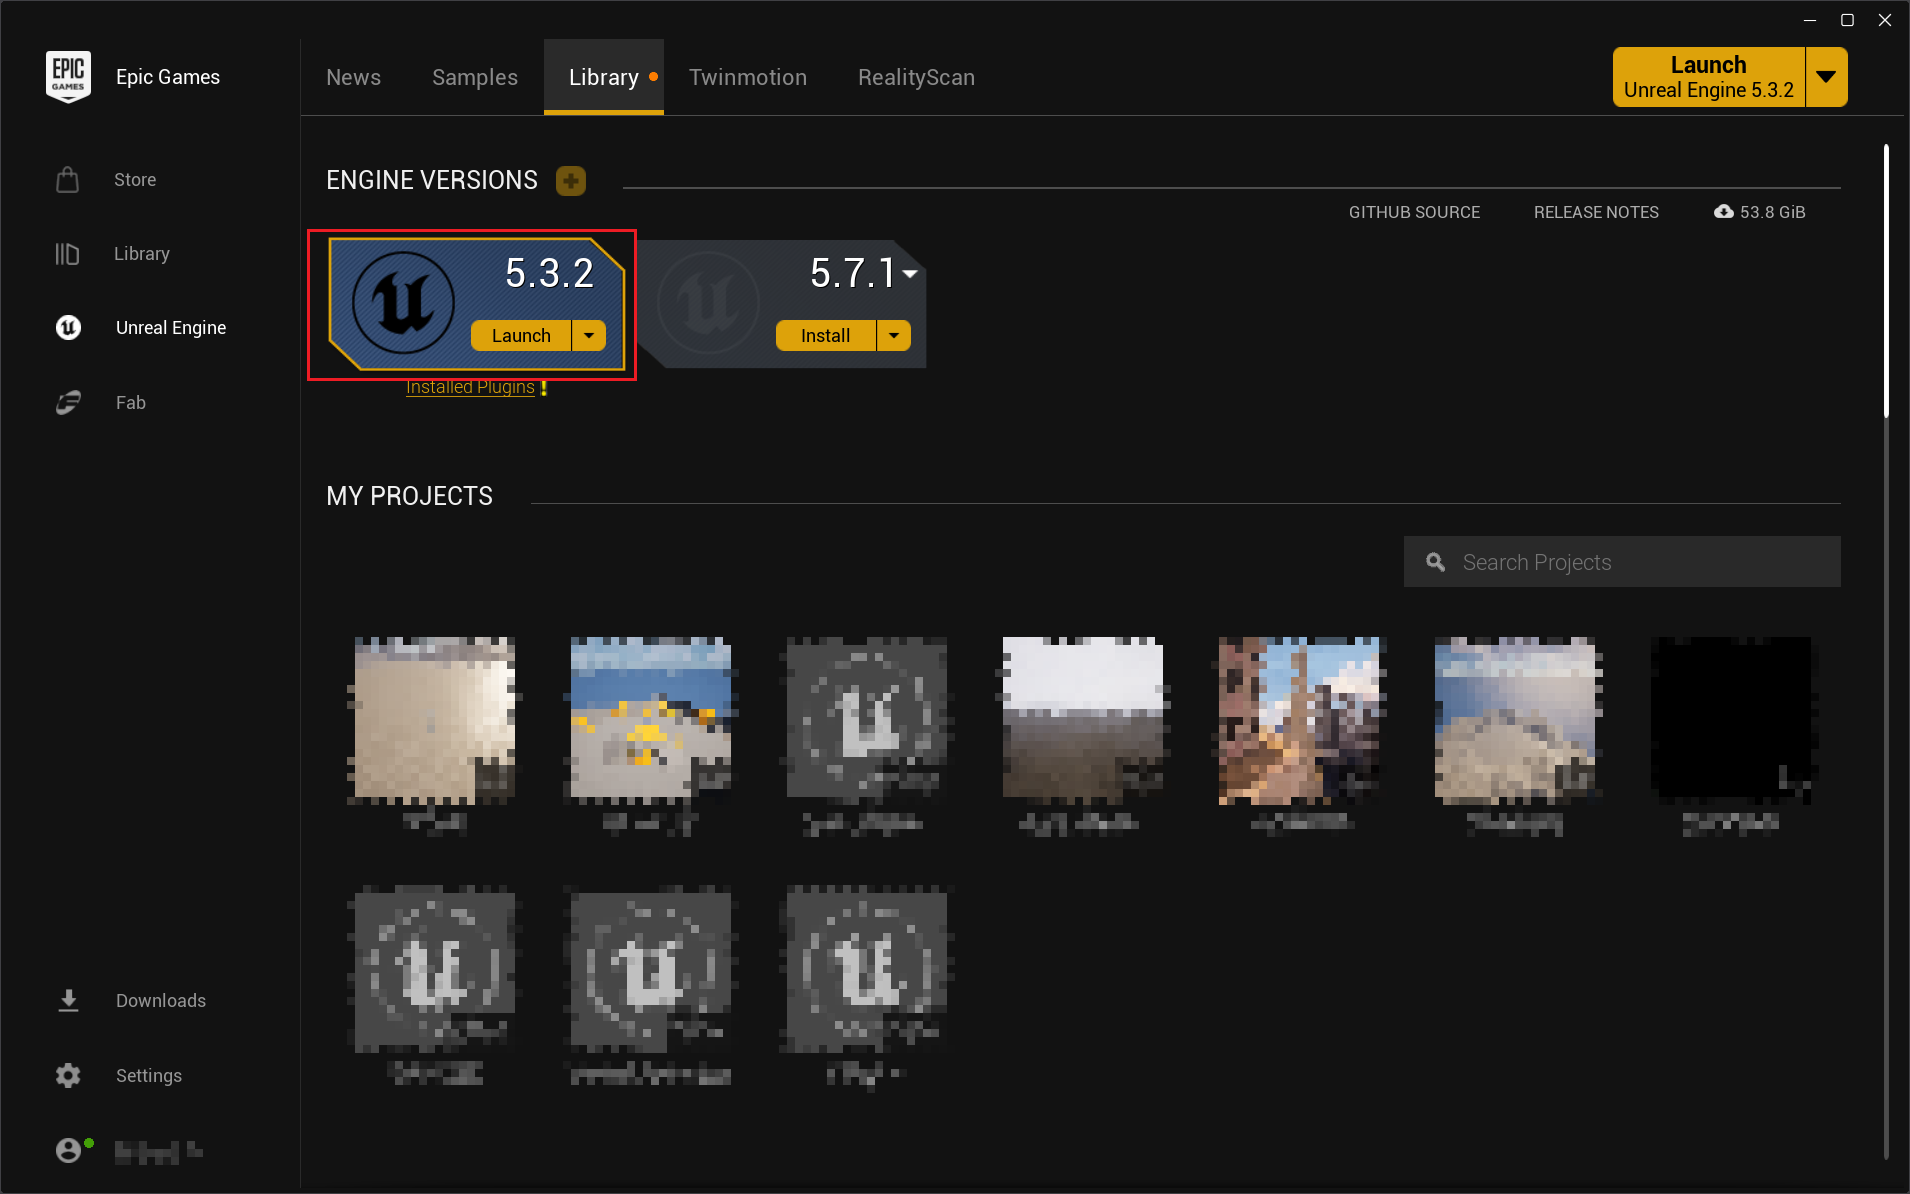The width and height of the screenshot is (1910, 1194).
Task: Open the Release Notes link
Action: pyautogui.click(x=1595, y=212)
